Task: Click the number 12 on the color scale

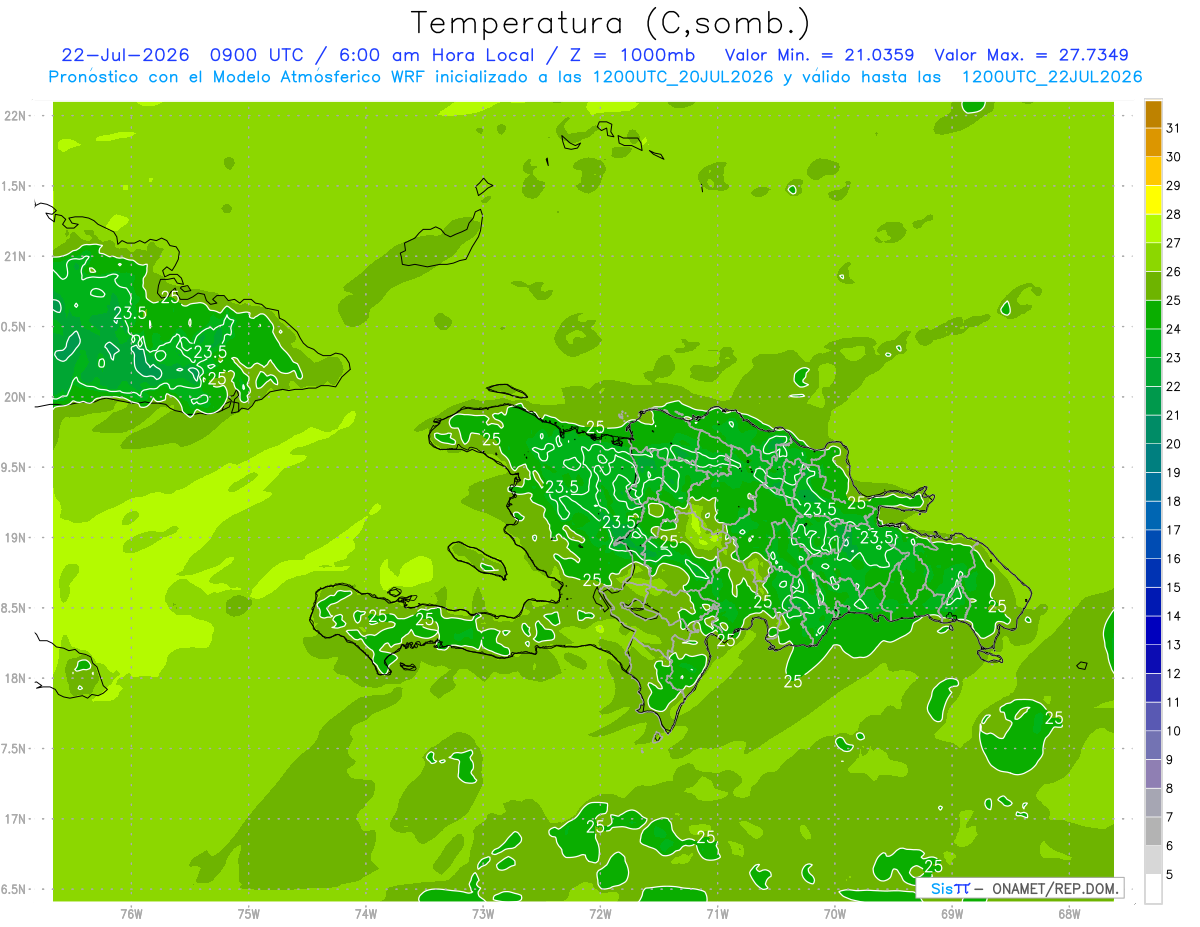Action: (x=1174, y=674)
